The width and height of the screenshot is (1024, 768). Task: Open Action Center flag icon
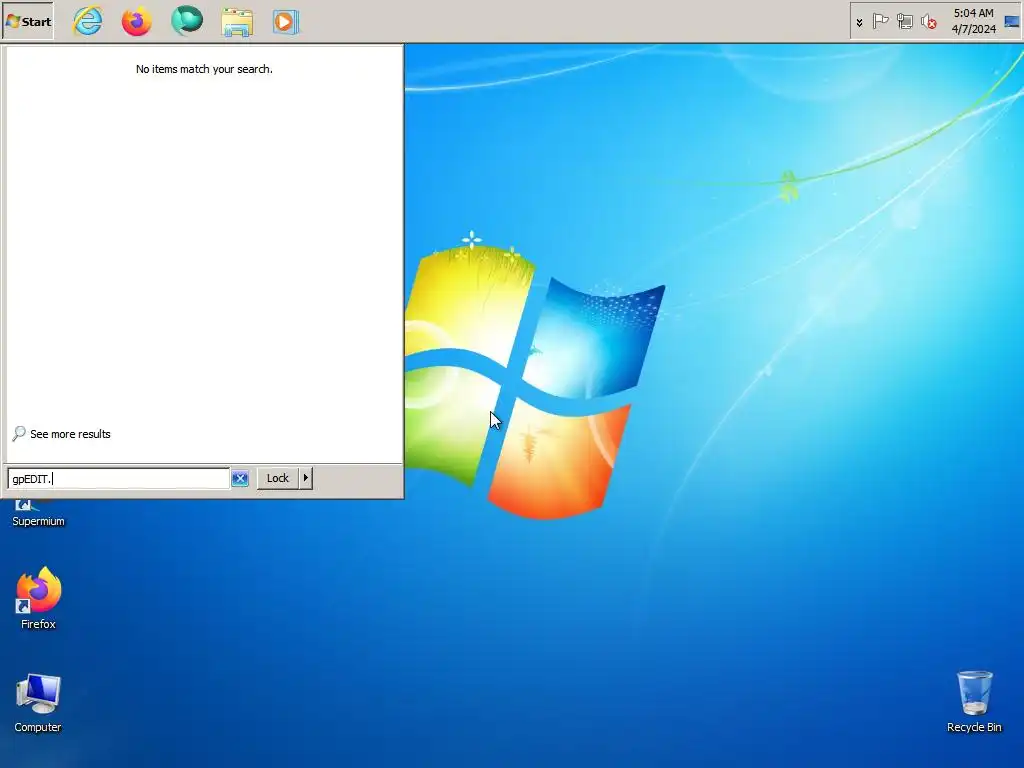coord(880,22)
